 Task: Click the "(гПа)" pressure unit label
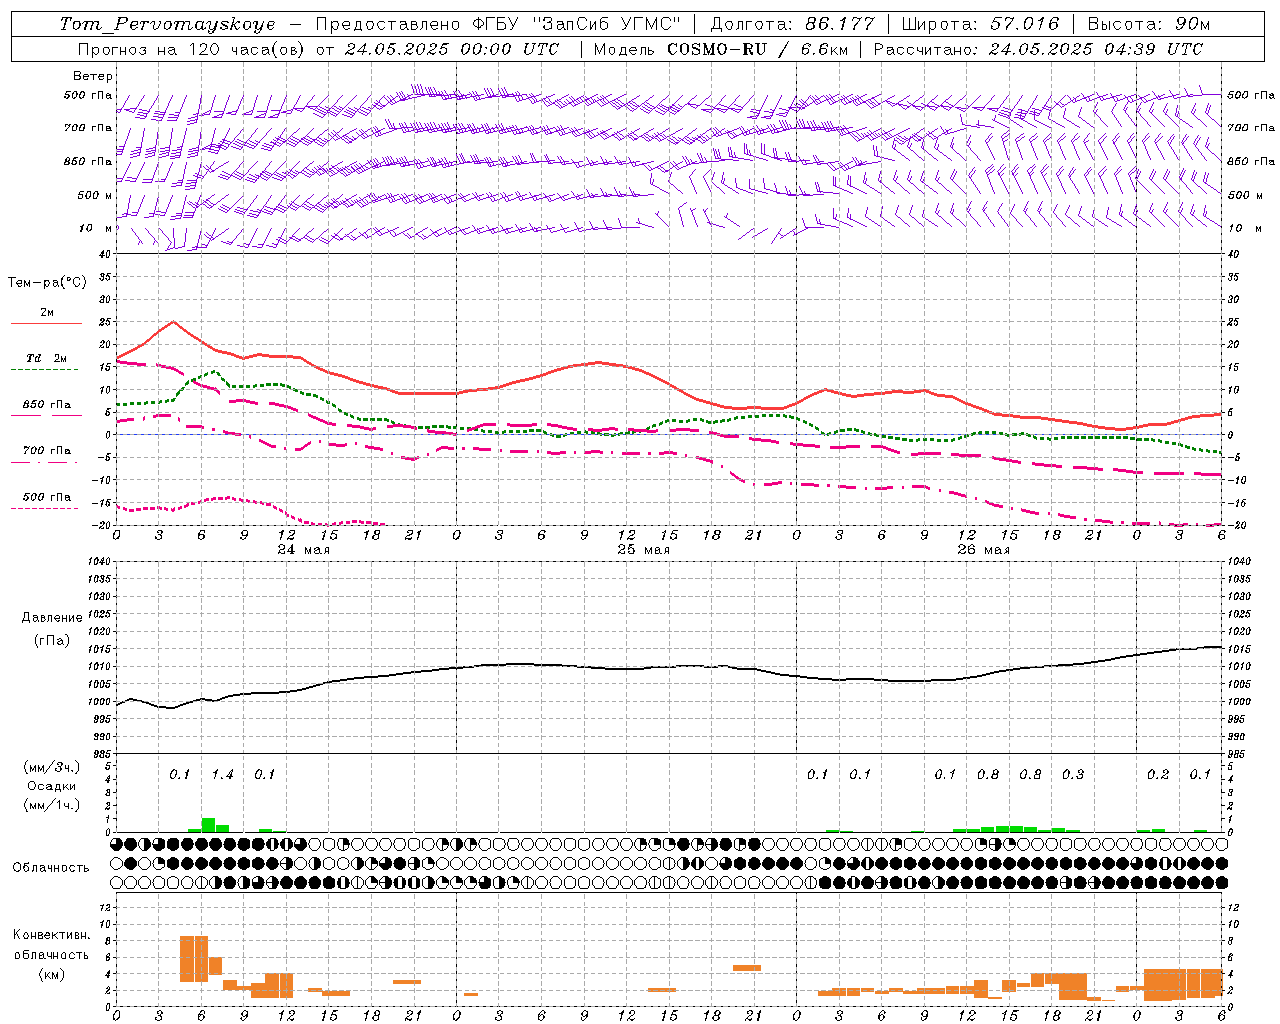point(51,640)
